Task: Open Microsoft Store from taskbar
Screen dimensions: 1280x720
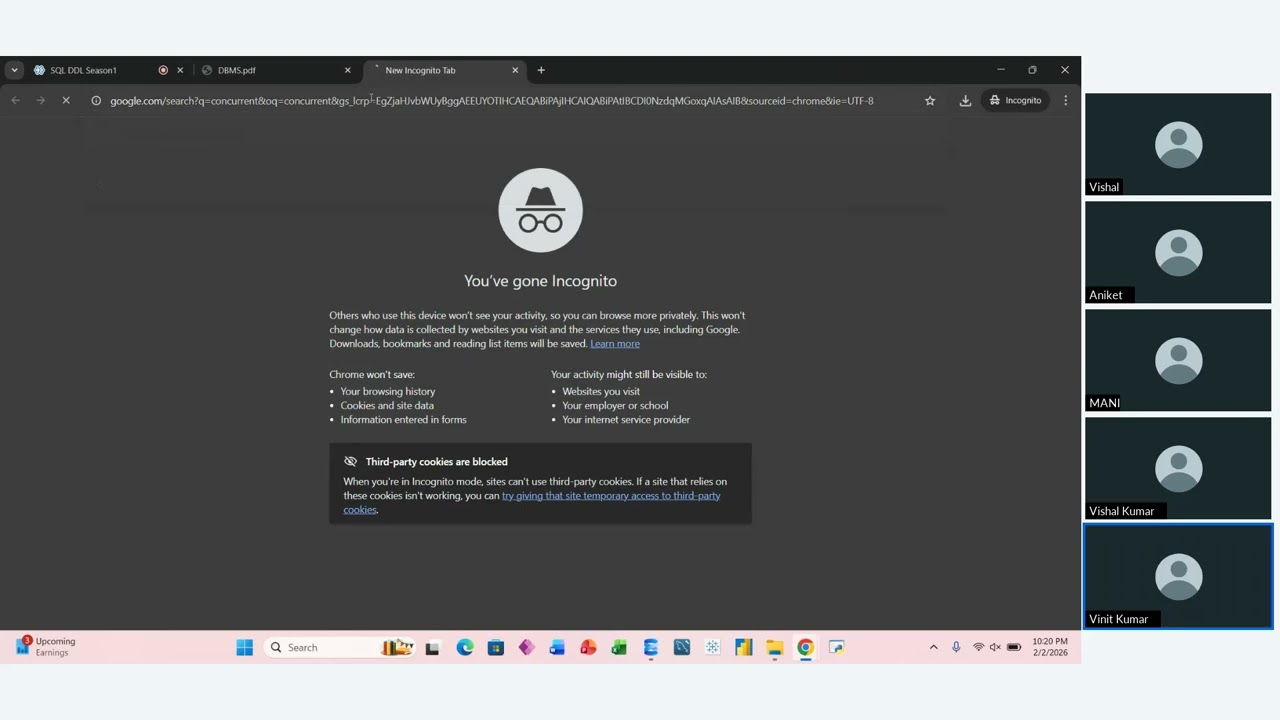Action: (x=495, y=647)
